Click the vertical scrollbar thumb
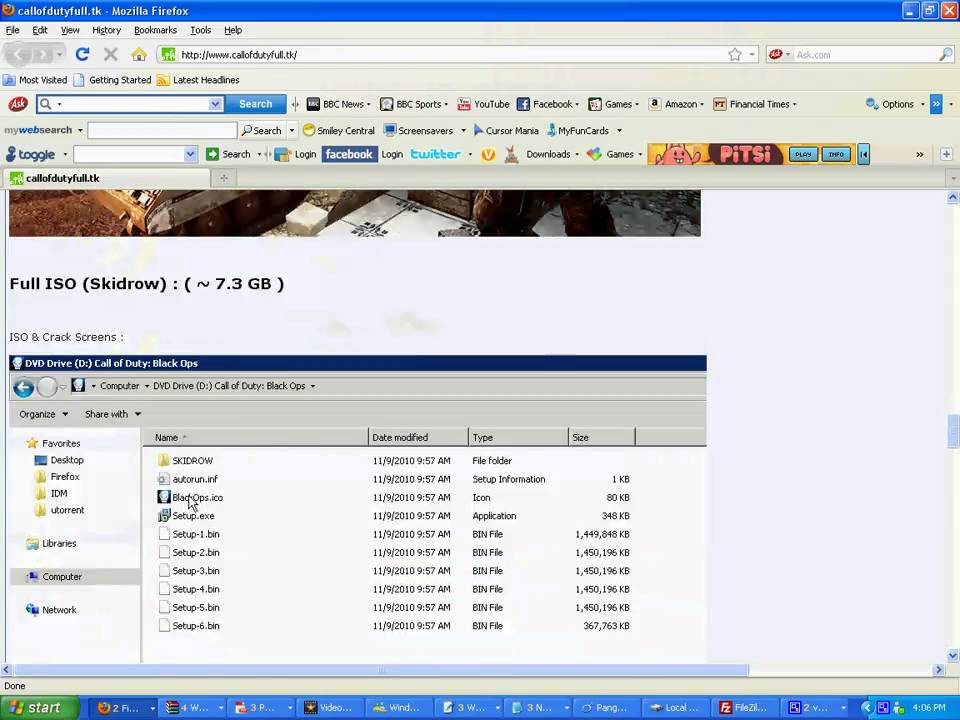This screenshot has width=960, height=720. [x=953, y=432]
